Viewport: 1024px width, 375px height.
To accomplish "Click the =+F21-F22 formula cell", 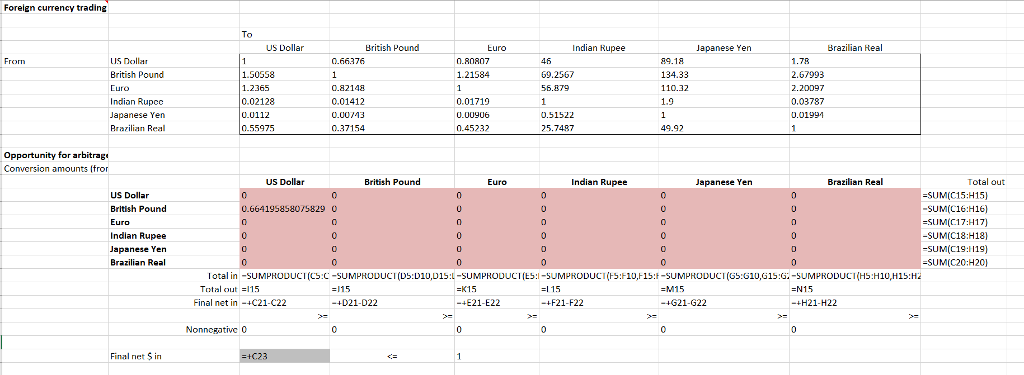I will [599, 302].
